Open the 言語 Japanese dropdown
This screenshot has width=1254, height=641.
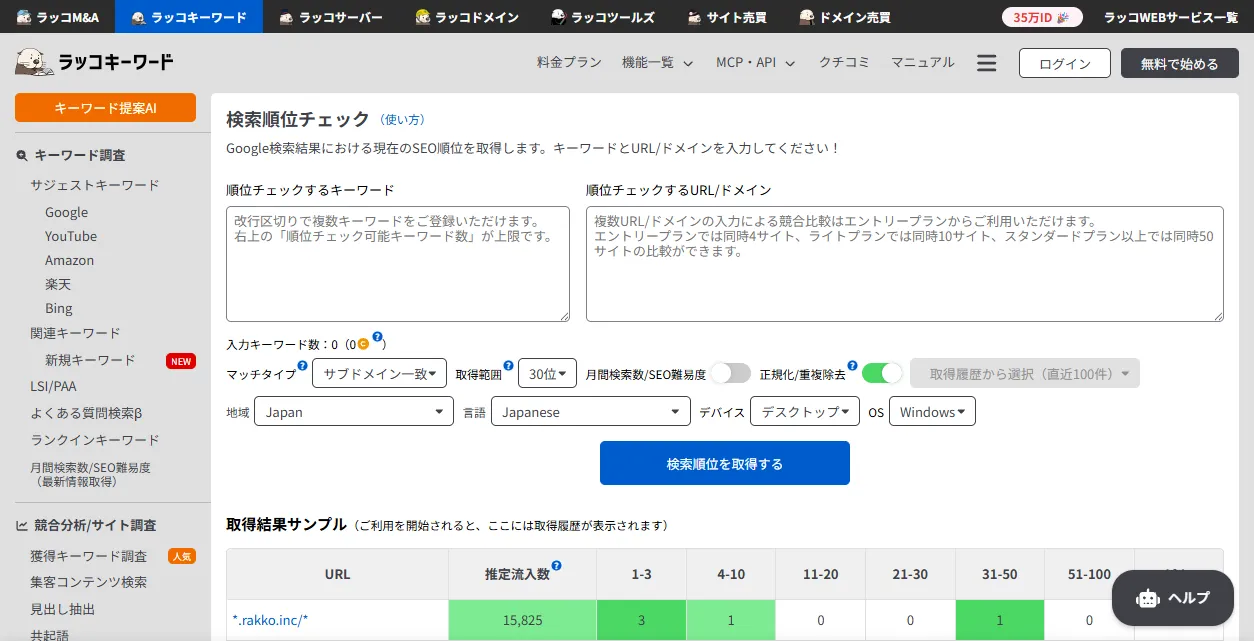(x=591, y=412)
